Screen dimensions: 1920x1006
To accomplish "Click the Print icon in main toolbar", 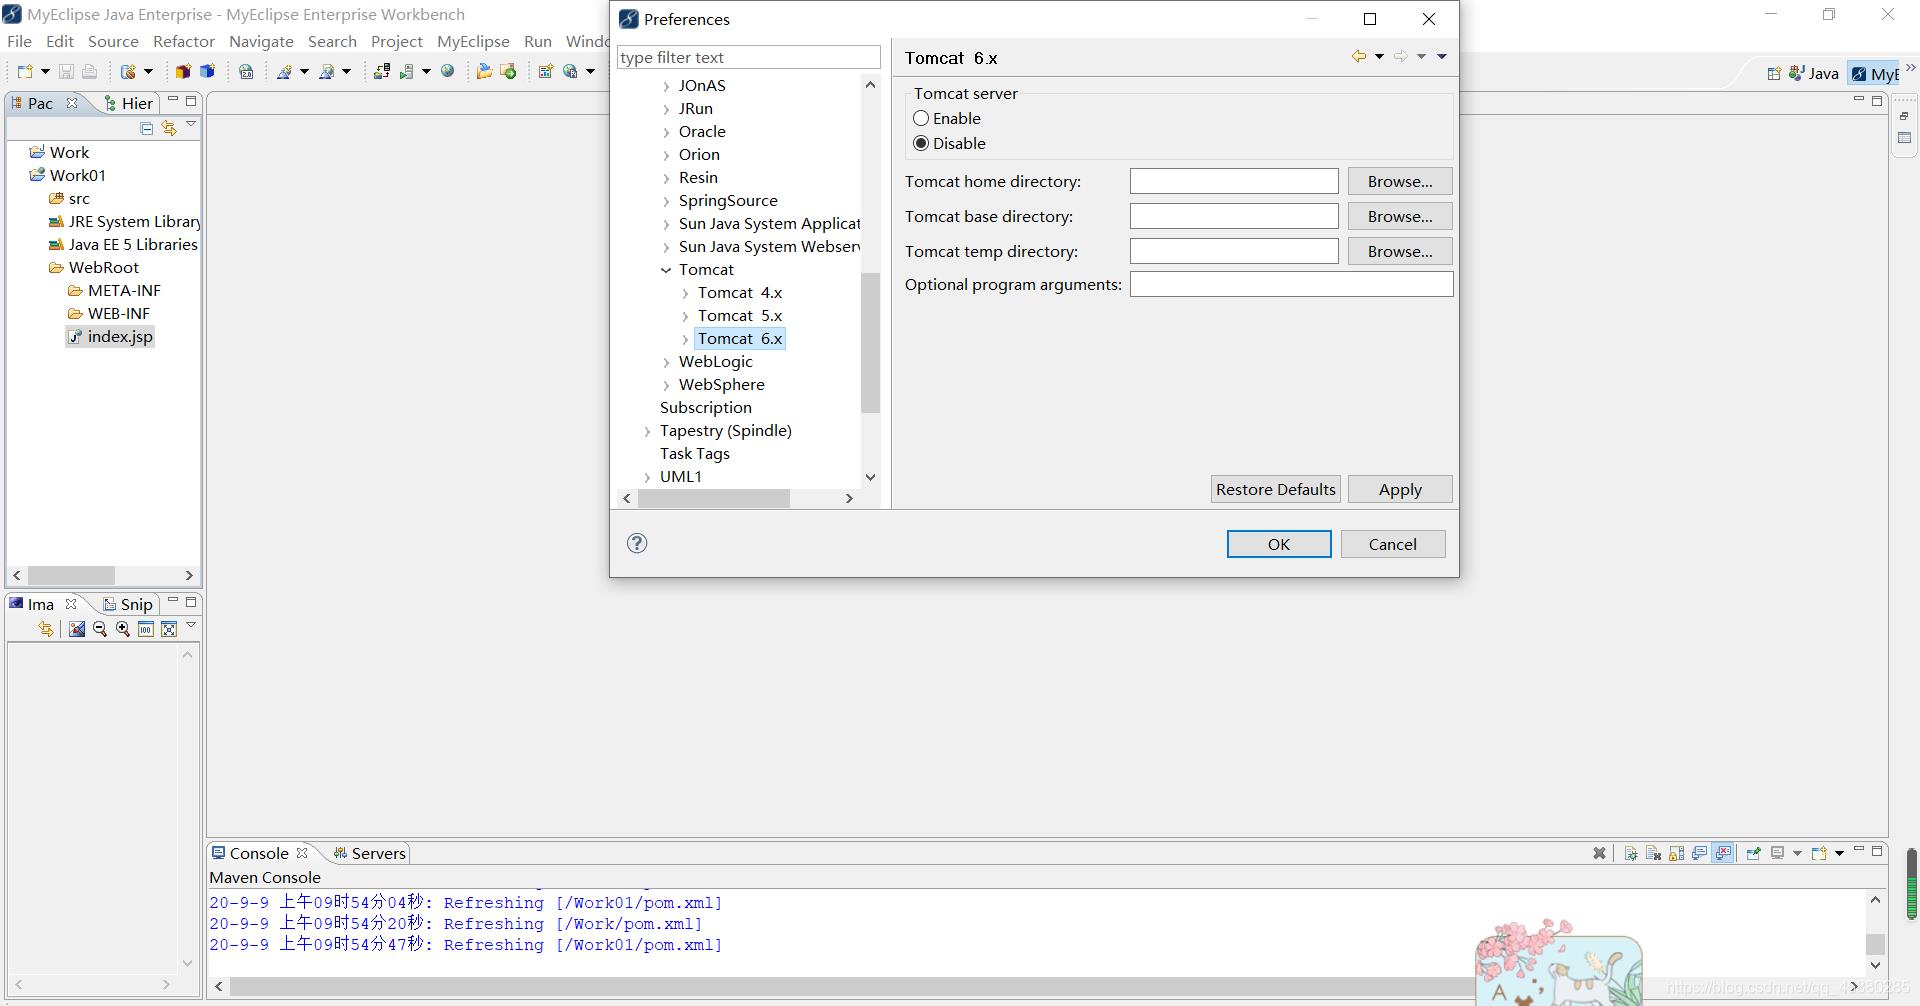I will pos(89,71).
